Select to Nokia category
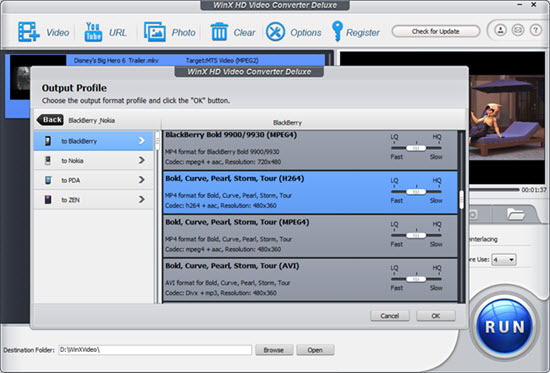Screen dimensions: 550x373 [x=94, y=161]
